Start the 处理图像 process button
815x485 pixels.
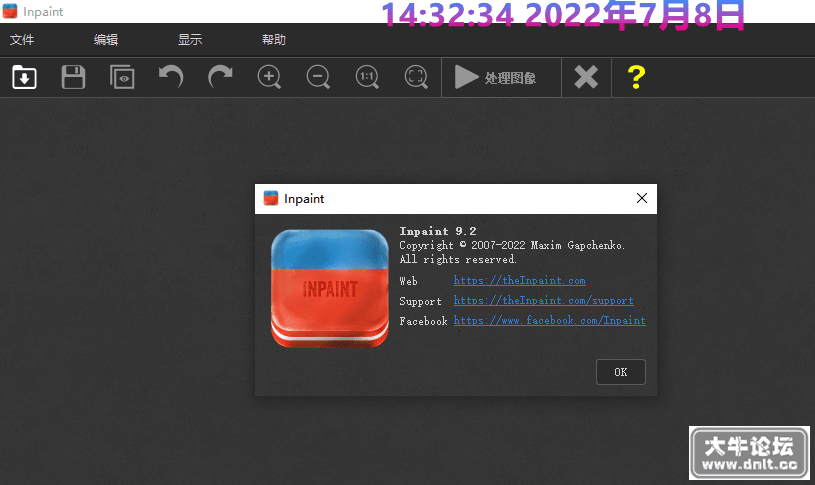pyautogui.click(x=501, y=77)
